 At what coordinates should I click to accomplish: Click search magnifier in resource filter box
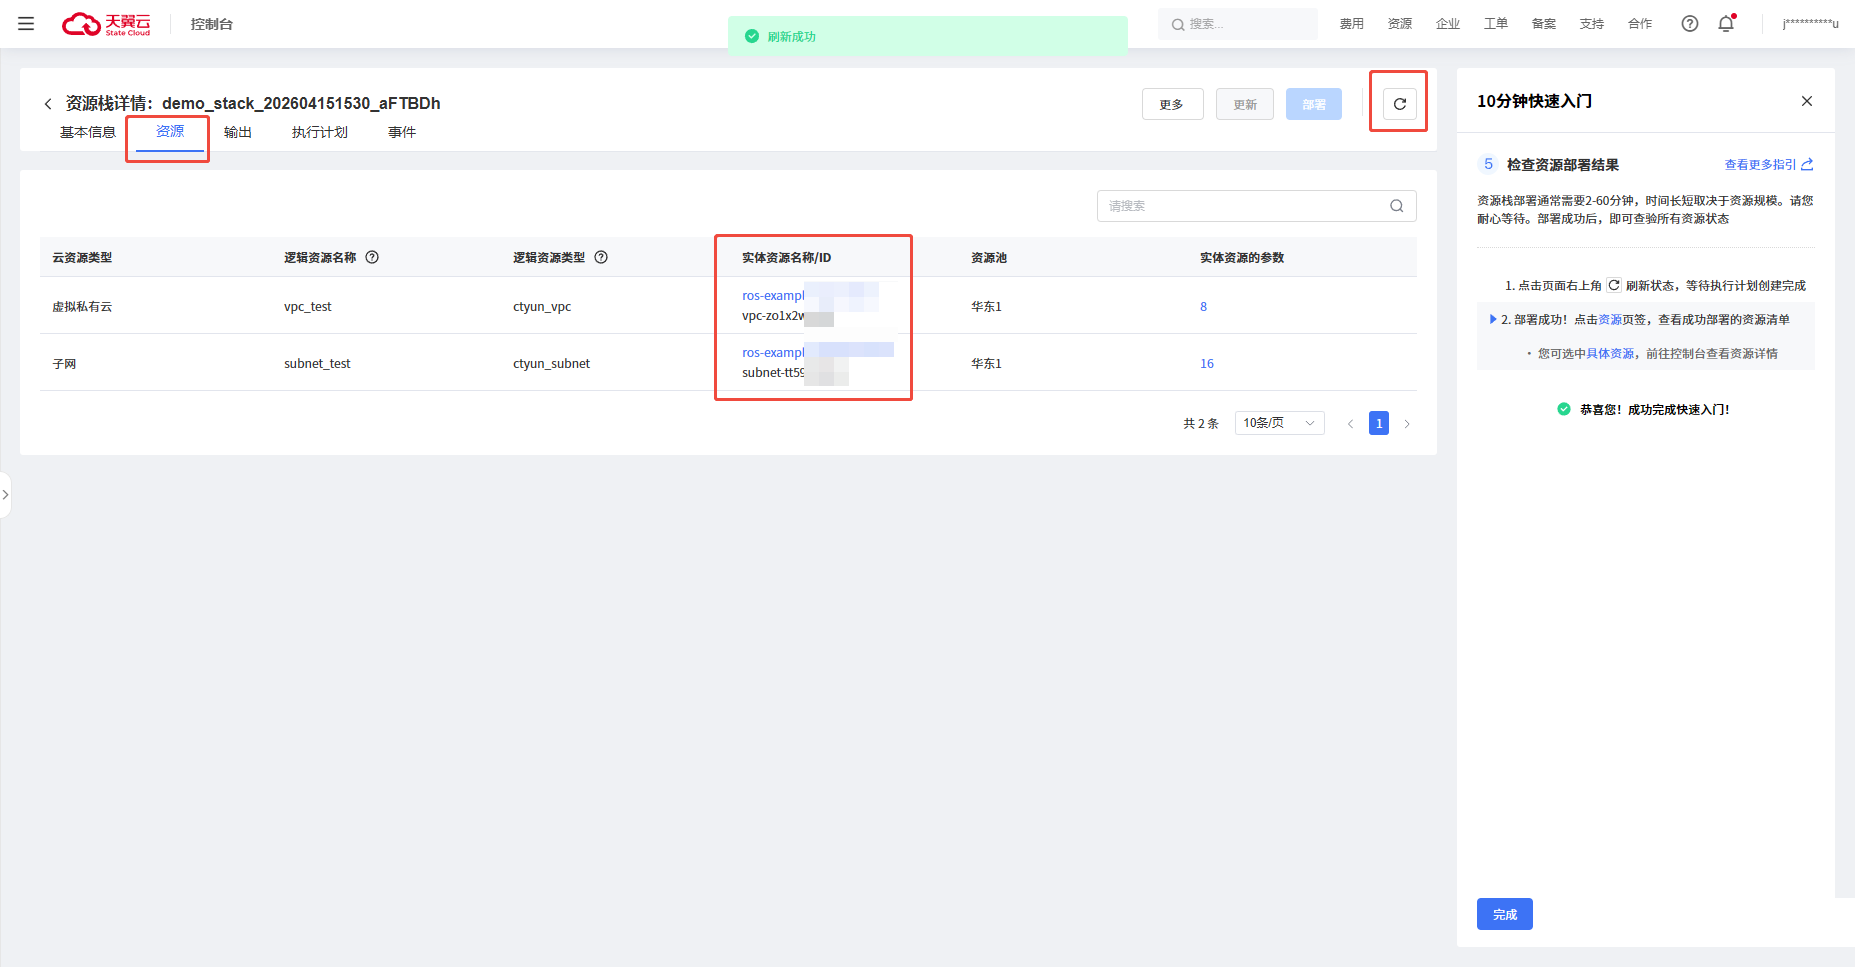pyautogui.click(x=1396, y=206)
